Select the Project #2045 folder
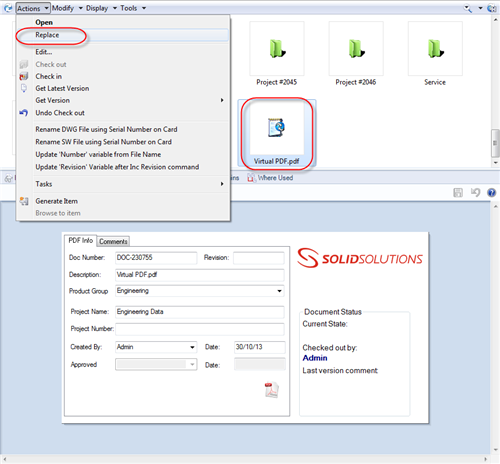The height and width of the screenshot is (464, 500). point(277,54)
